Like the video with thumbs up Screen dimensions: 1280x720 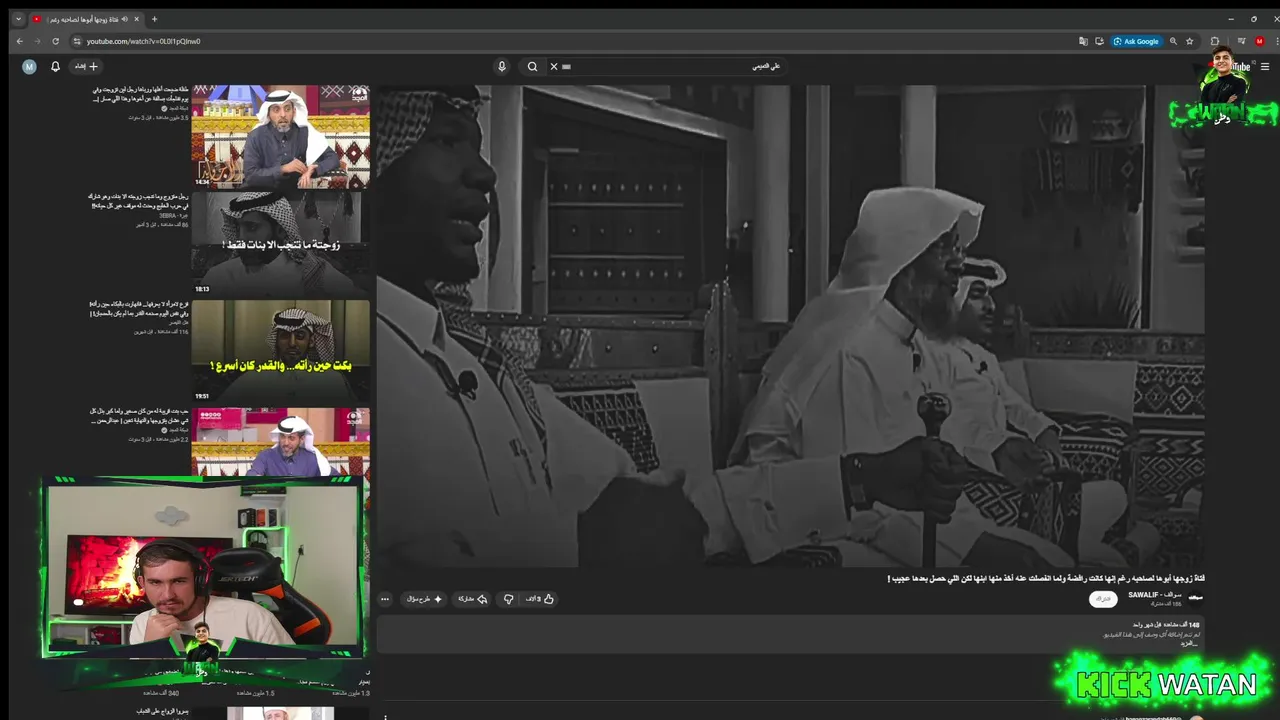pos(541,599)
